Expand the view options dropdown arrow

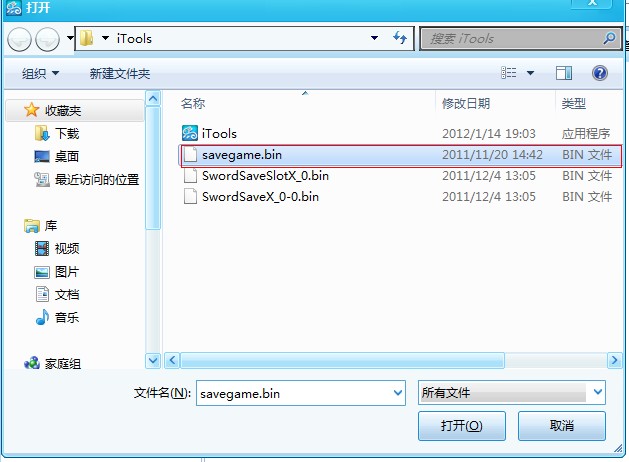tap(530, 73)
